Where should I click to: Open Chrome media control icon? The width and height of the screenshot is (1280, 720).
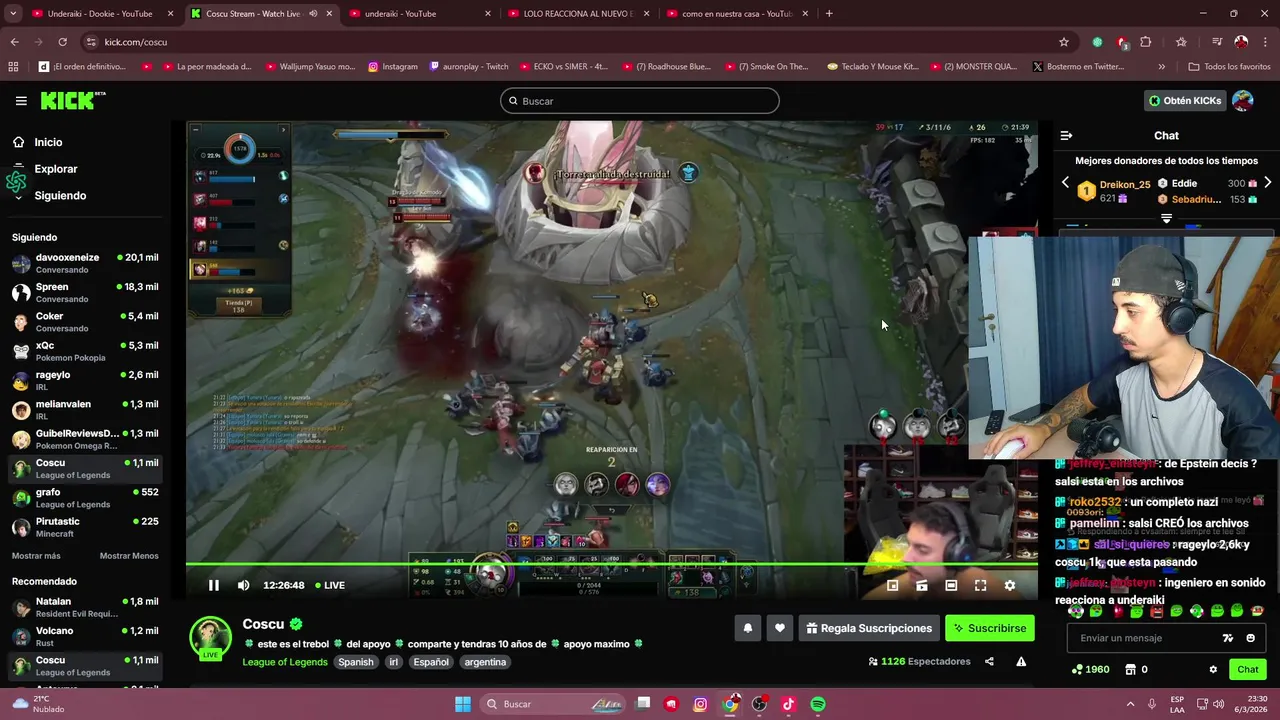pyautogui.click(x=1217, y=42)
